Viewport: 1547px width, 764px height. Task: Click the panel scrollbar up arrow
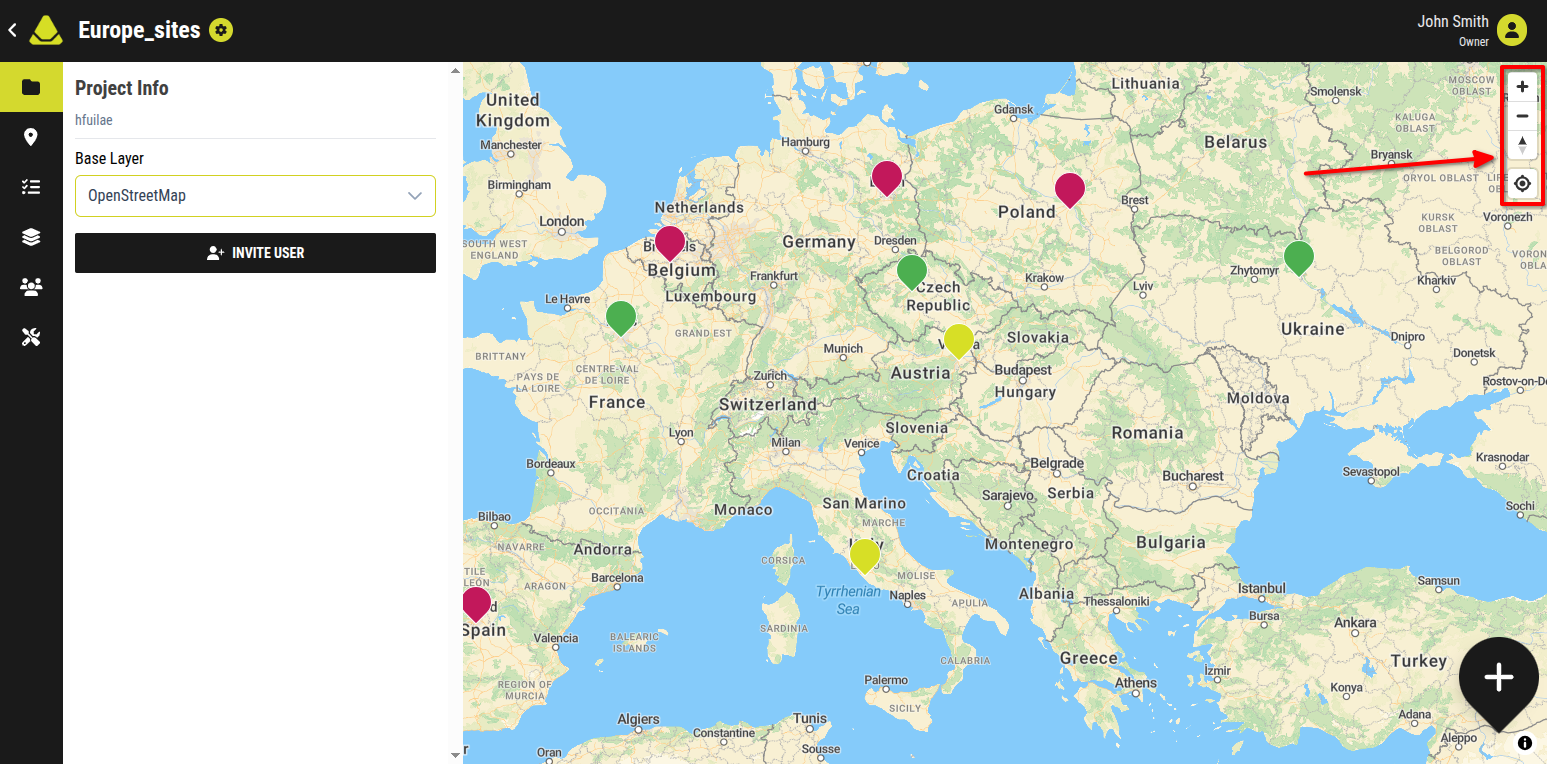tap(456, 70)
